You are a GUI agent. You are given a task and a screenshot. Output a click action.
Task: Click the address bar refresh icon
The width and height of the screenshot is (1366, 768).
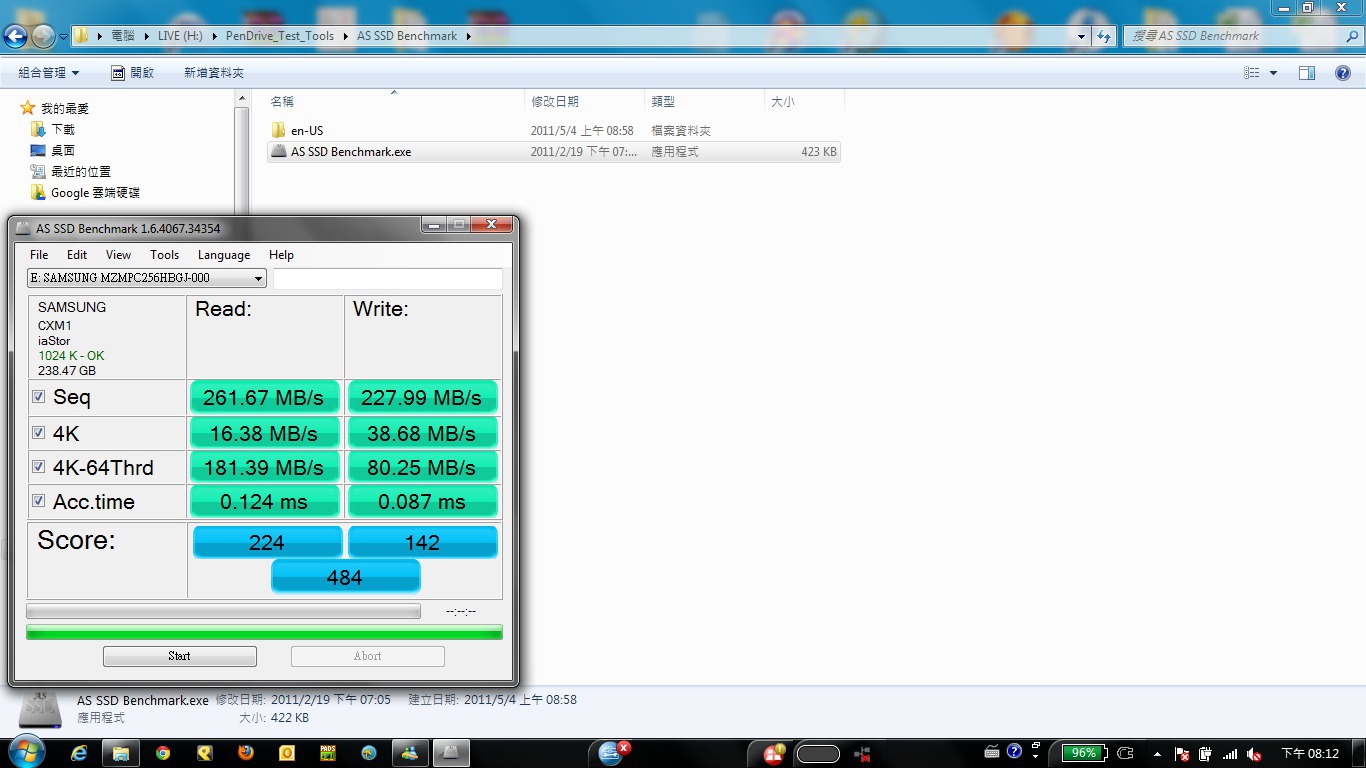coord(1104,36)
